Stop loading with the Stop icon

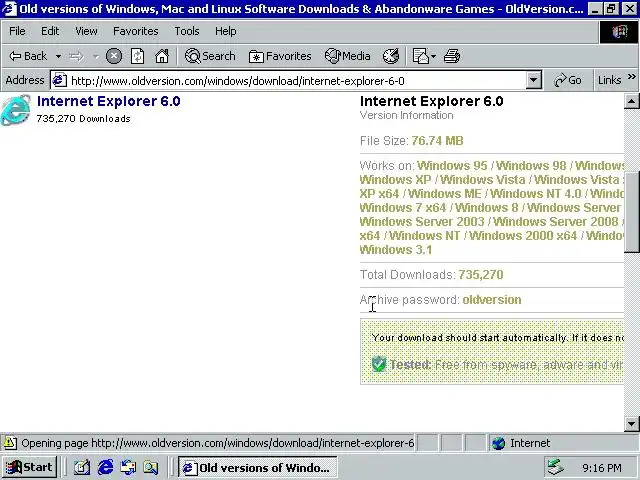(x=114, y=56)
